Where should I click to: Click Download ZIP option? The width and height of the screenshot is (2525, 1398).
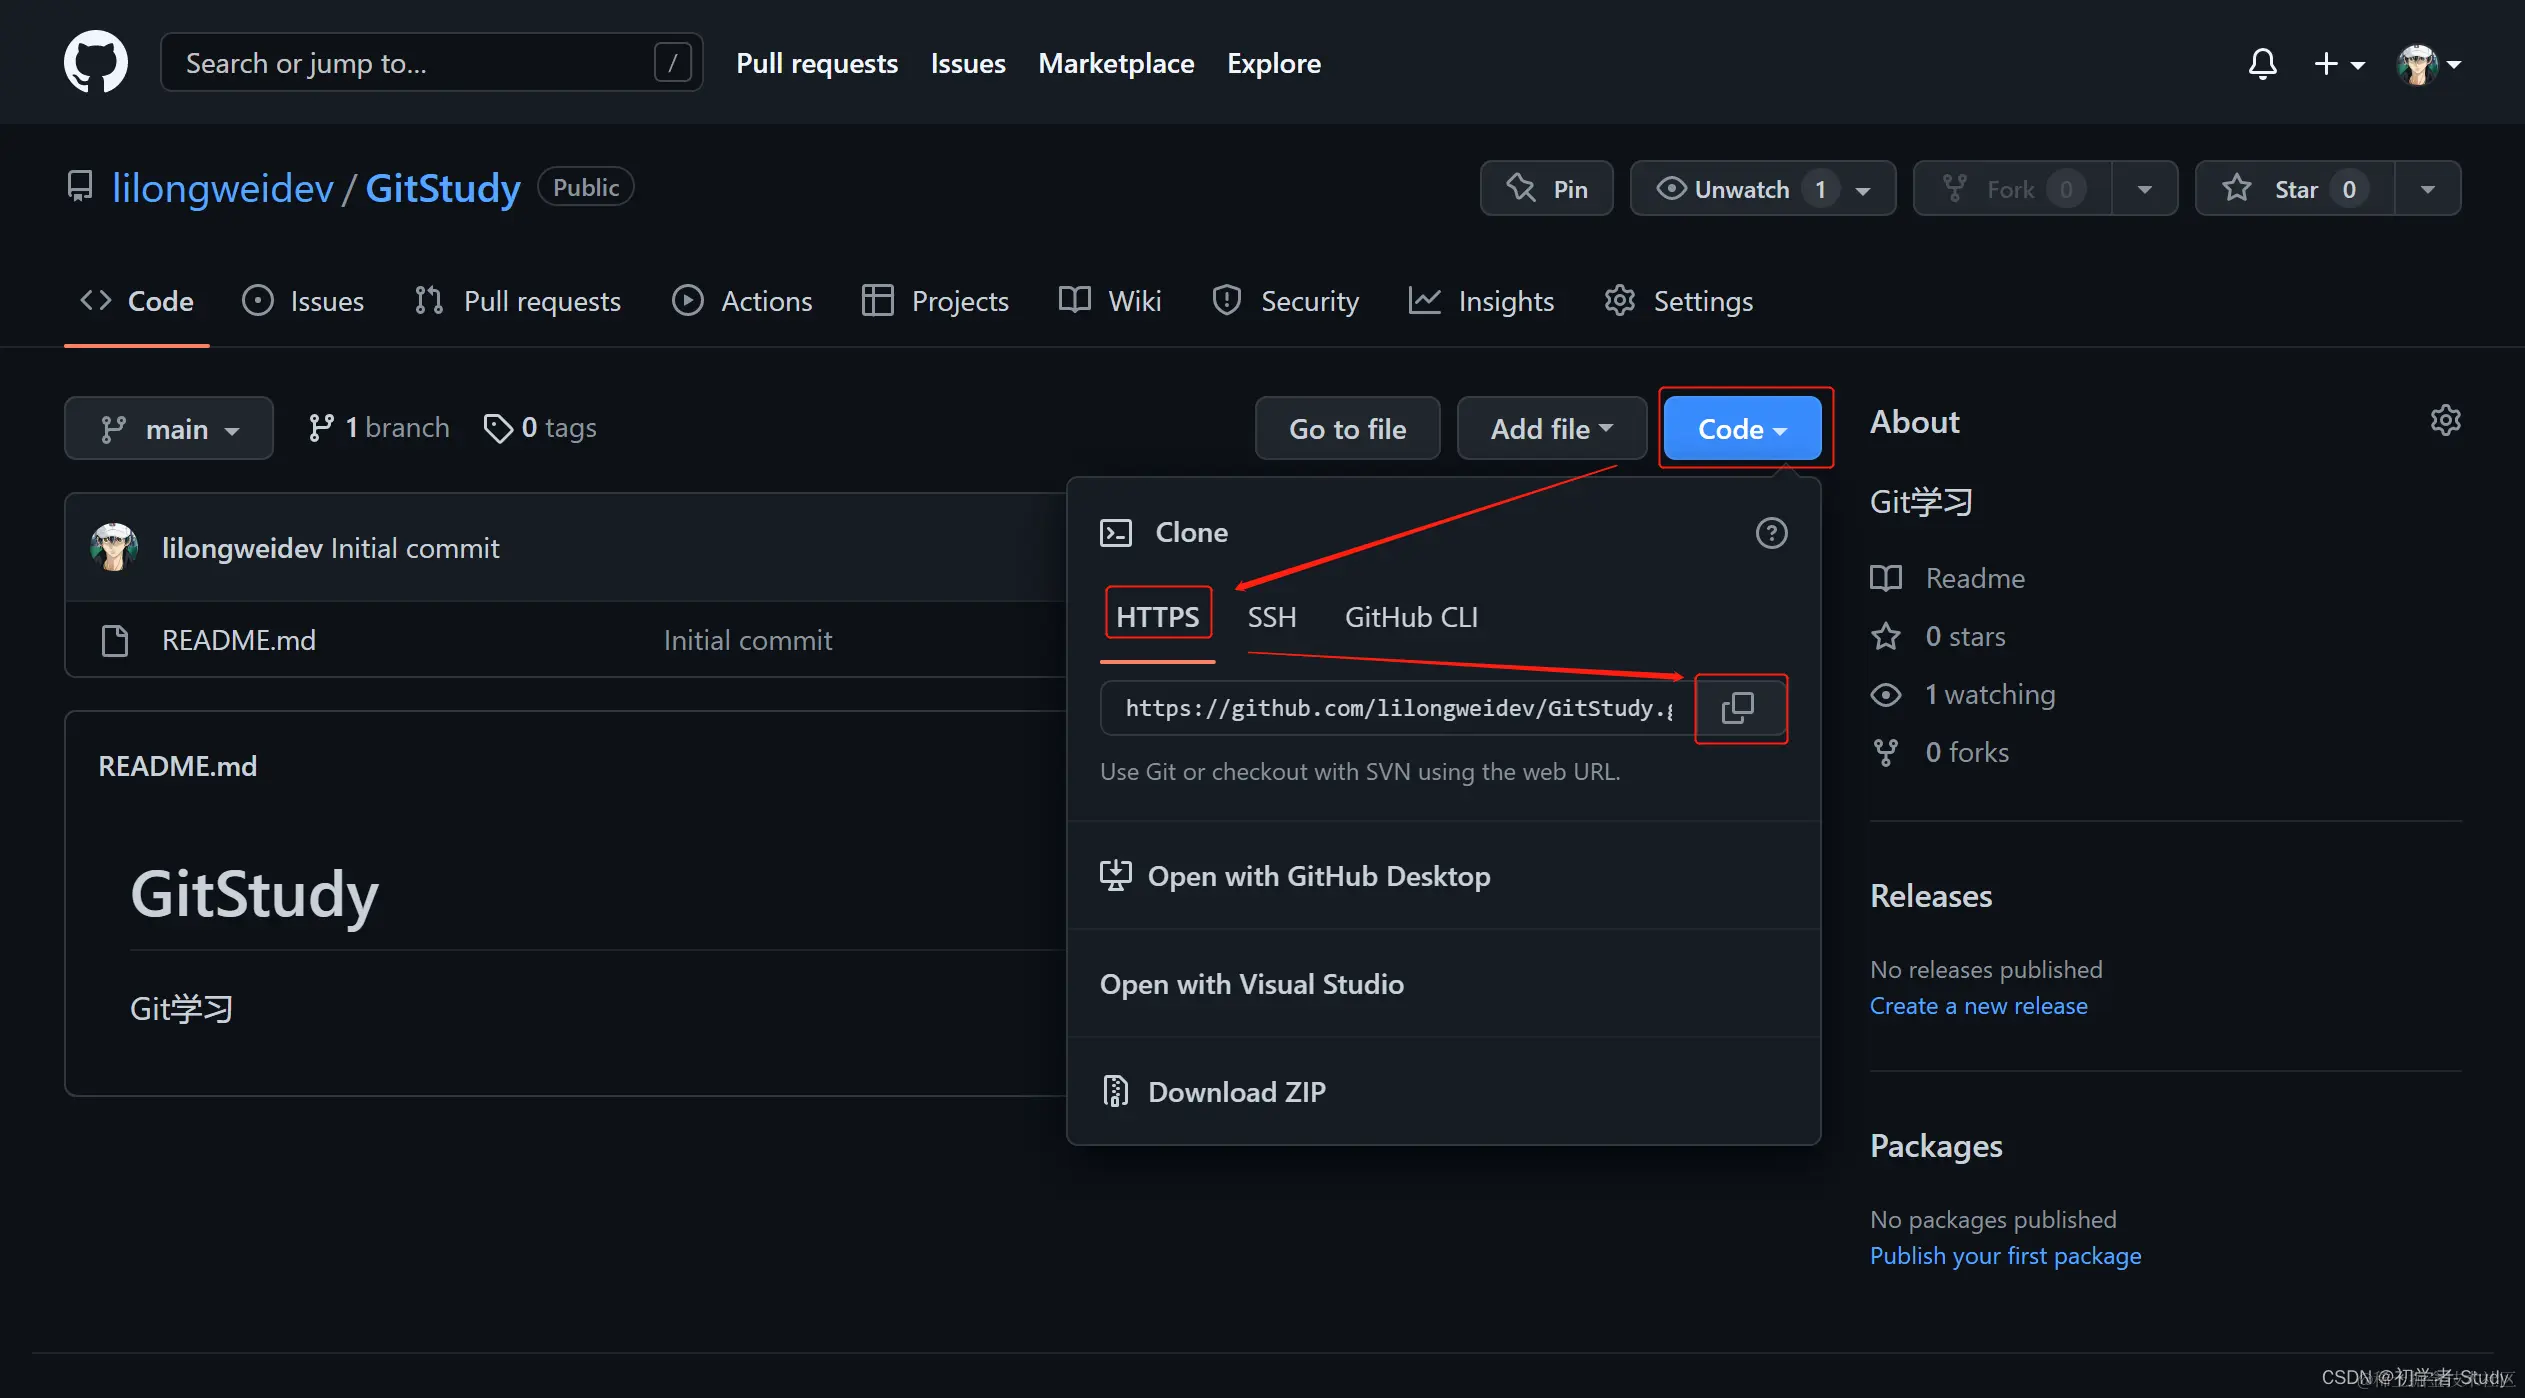(1236, 1092)
